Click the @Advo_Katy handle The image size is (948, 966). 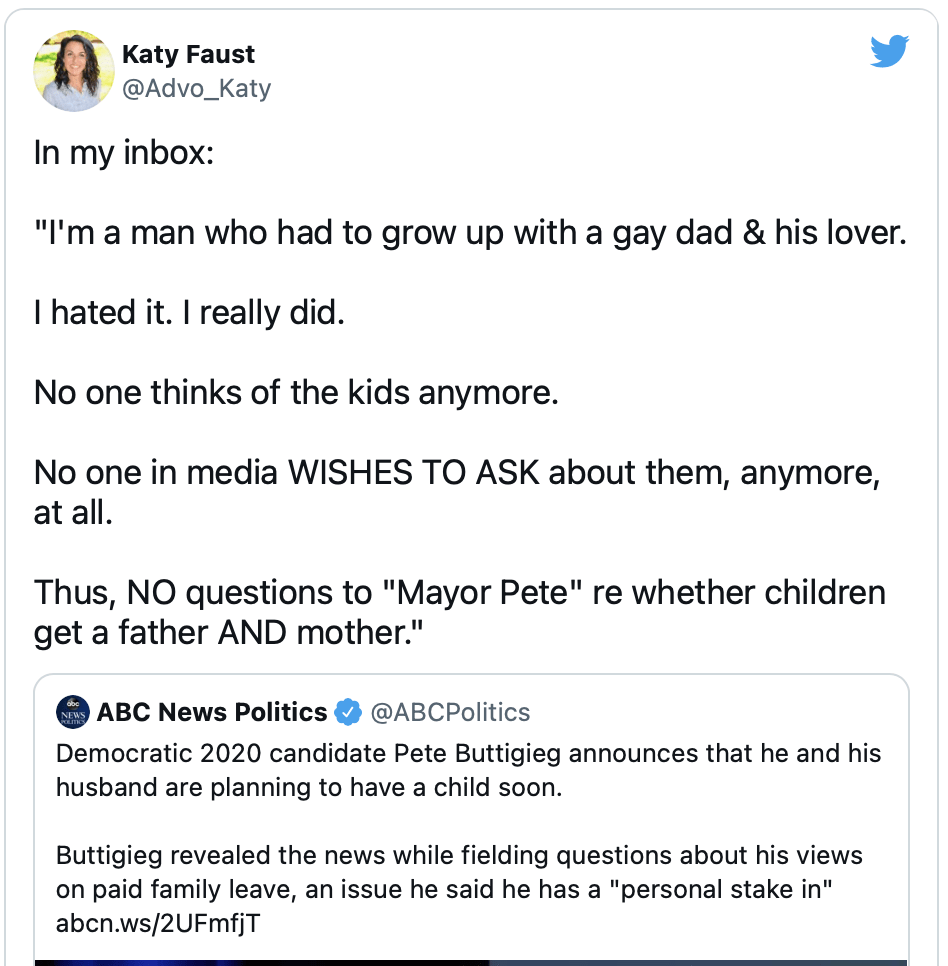(196, 88)
